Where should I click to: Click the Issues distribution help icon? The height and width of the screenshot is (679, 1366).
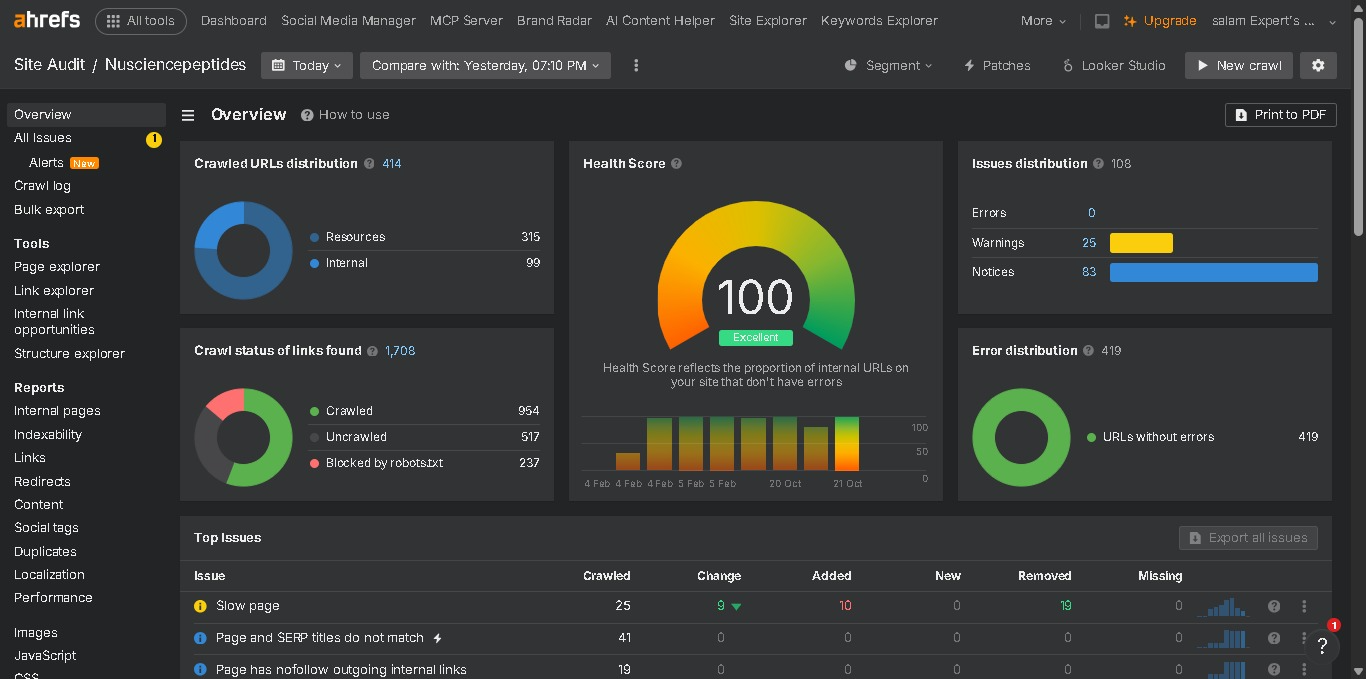coord(1098,164)
